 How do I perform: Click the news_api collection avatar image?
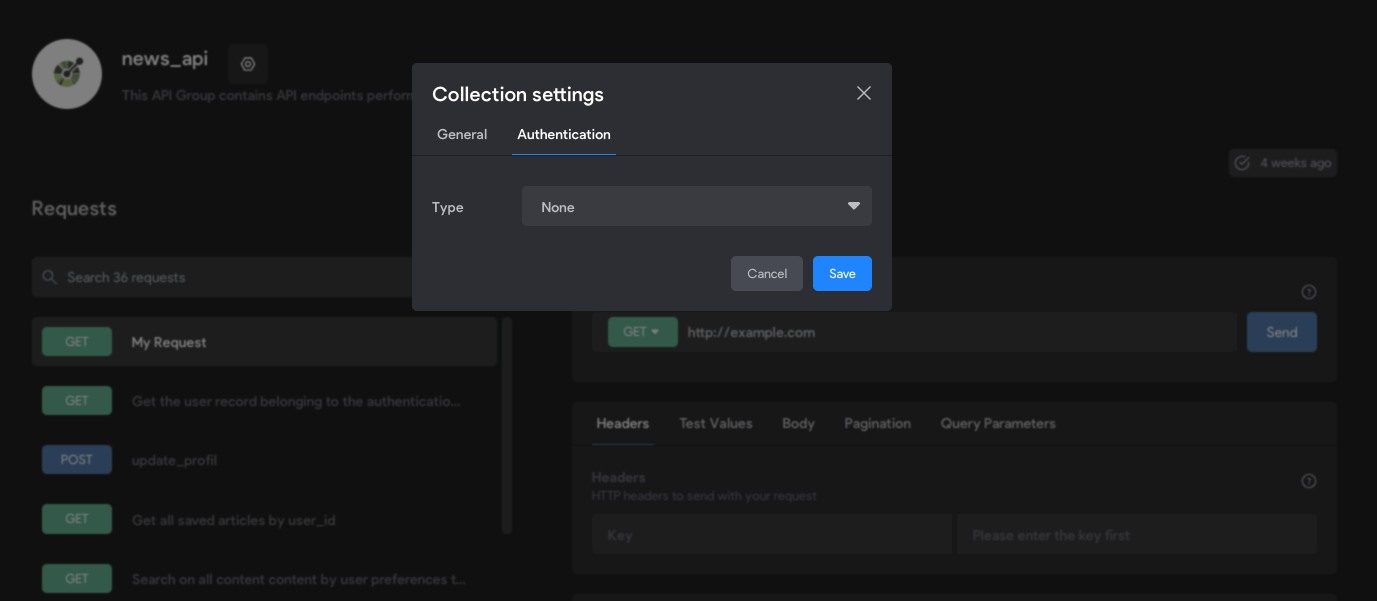(67, 74)
